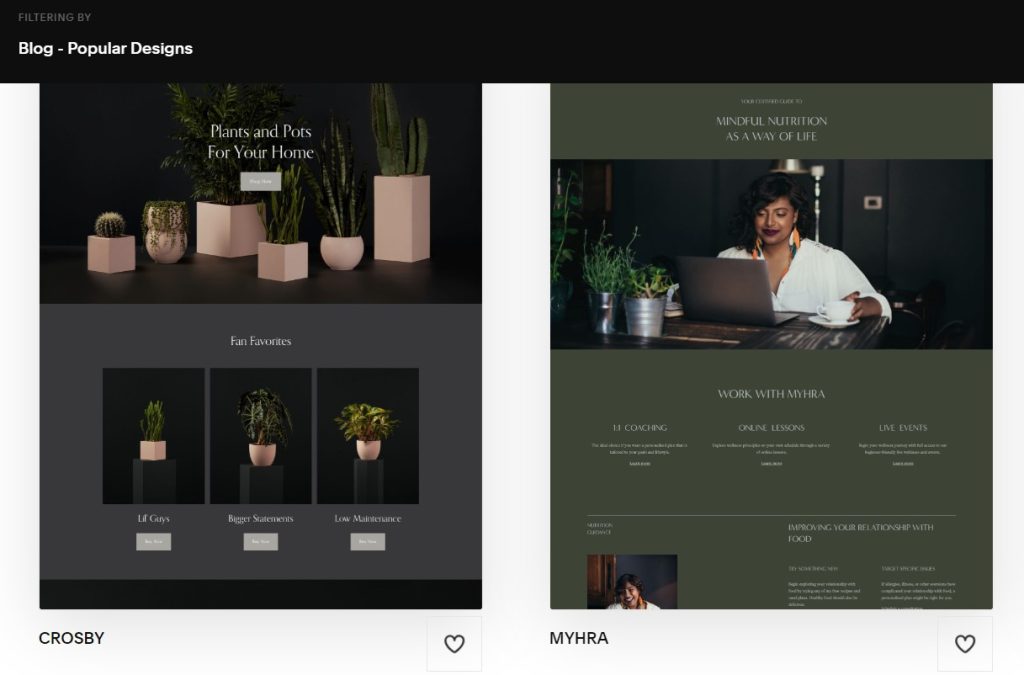Click the Blog - Popular Designs filter title
1024x675 pixels.
click(x=105, y=48)
